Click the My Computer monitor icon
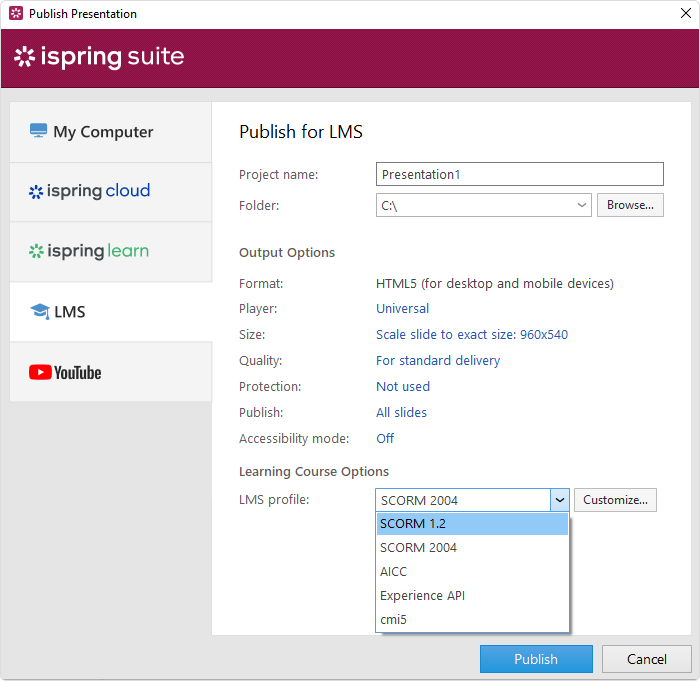This screenshot has height=681, width=700. [x=38, y=130]
